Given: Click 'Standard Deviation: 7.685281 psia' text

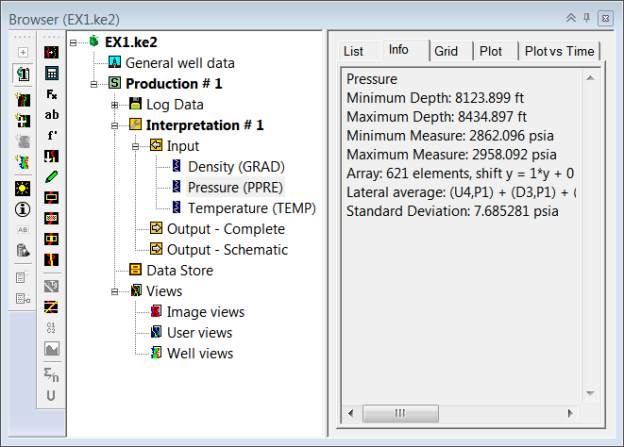Looking at the screenshot, I should click(452, 211).
